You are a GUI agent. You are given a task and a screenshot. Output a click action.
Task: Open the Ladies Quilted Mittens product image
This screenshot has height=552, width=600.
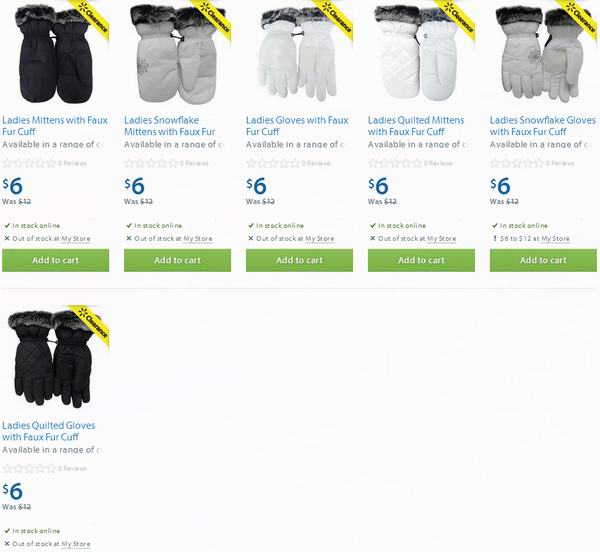[421, 54]
